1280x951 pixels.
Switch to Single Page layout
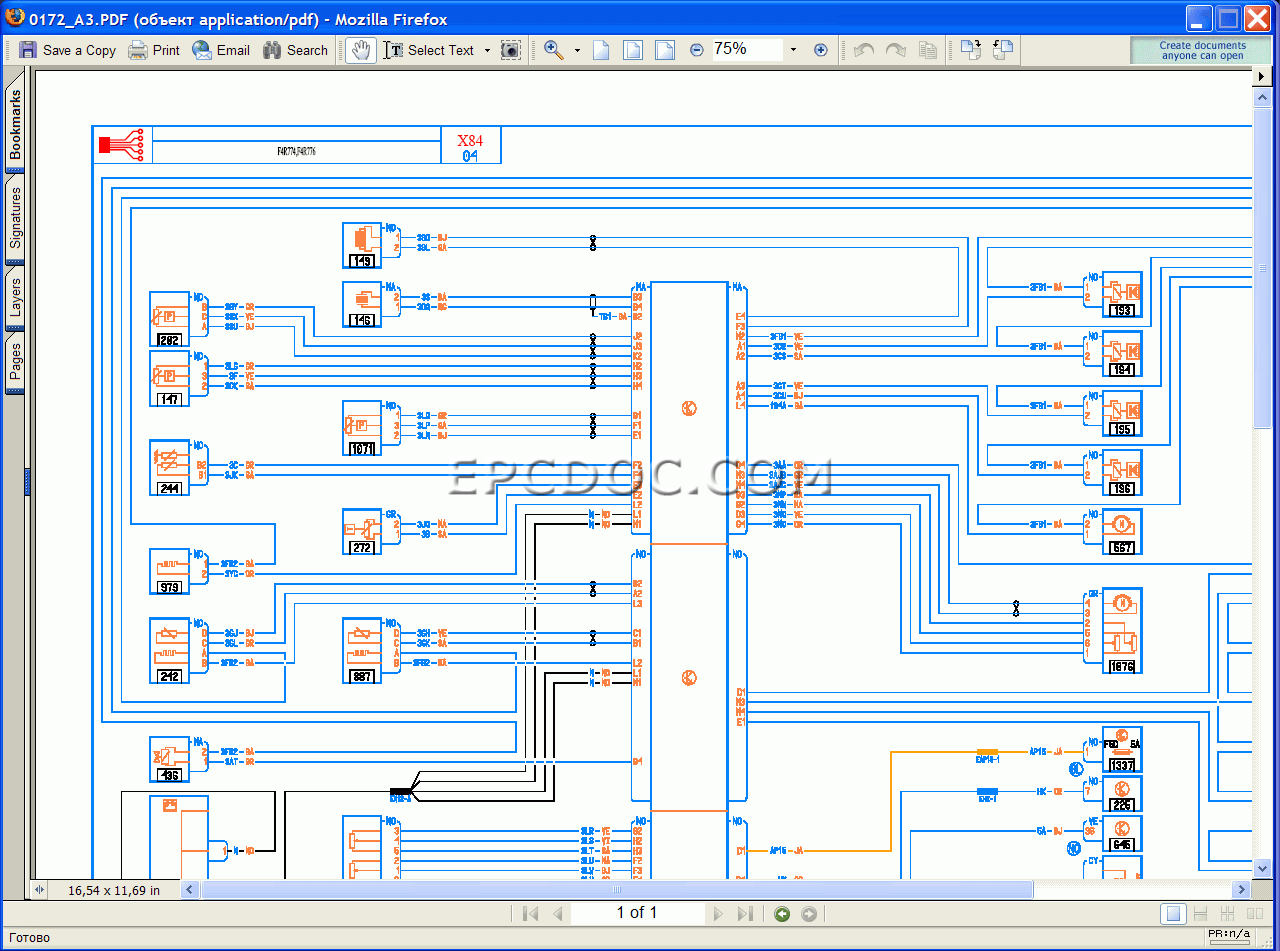pos(1175,913)
